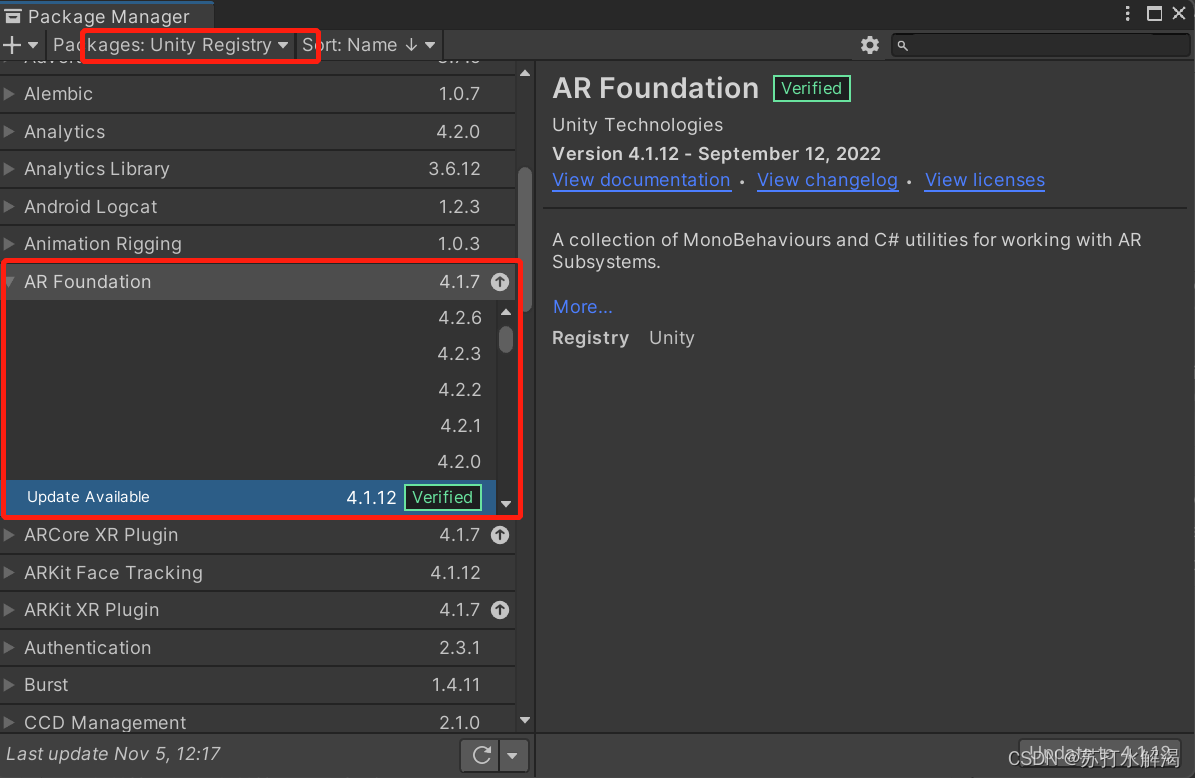Click the Verified badge next to AR Foundation title
The image size is (1195, 778).
pyautogui.click(x=812, y=88)
